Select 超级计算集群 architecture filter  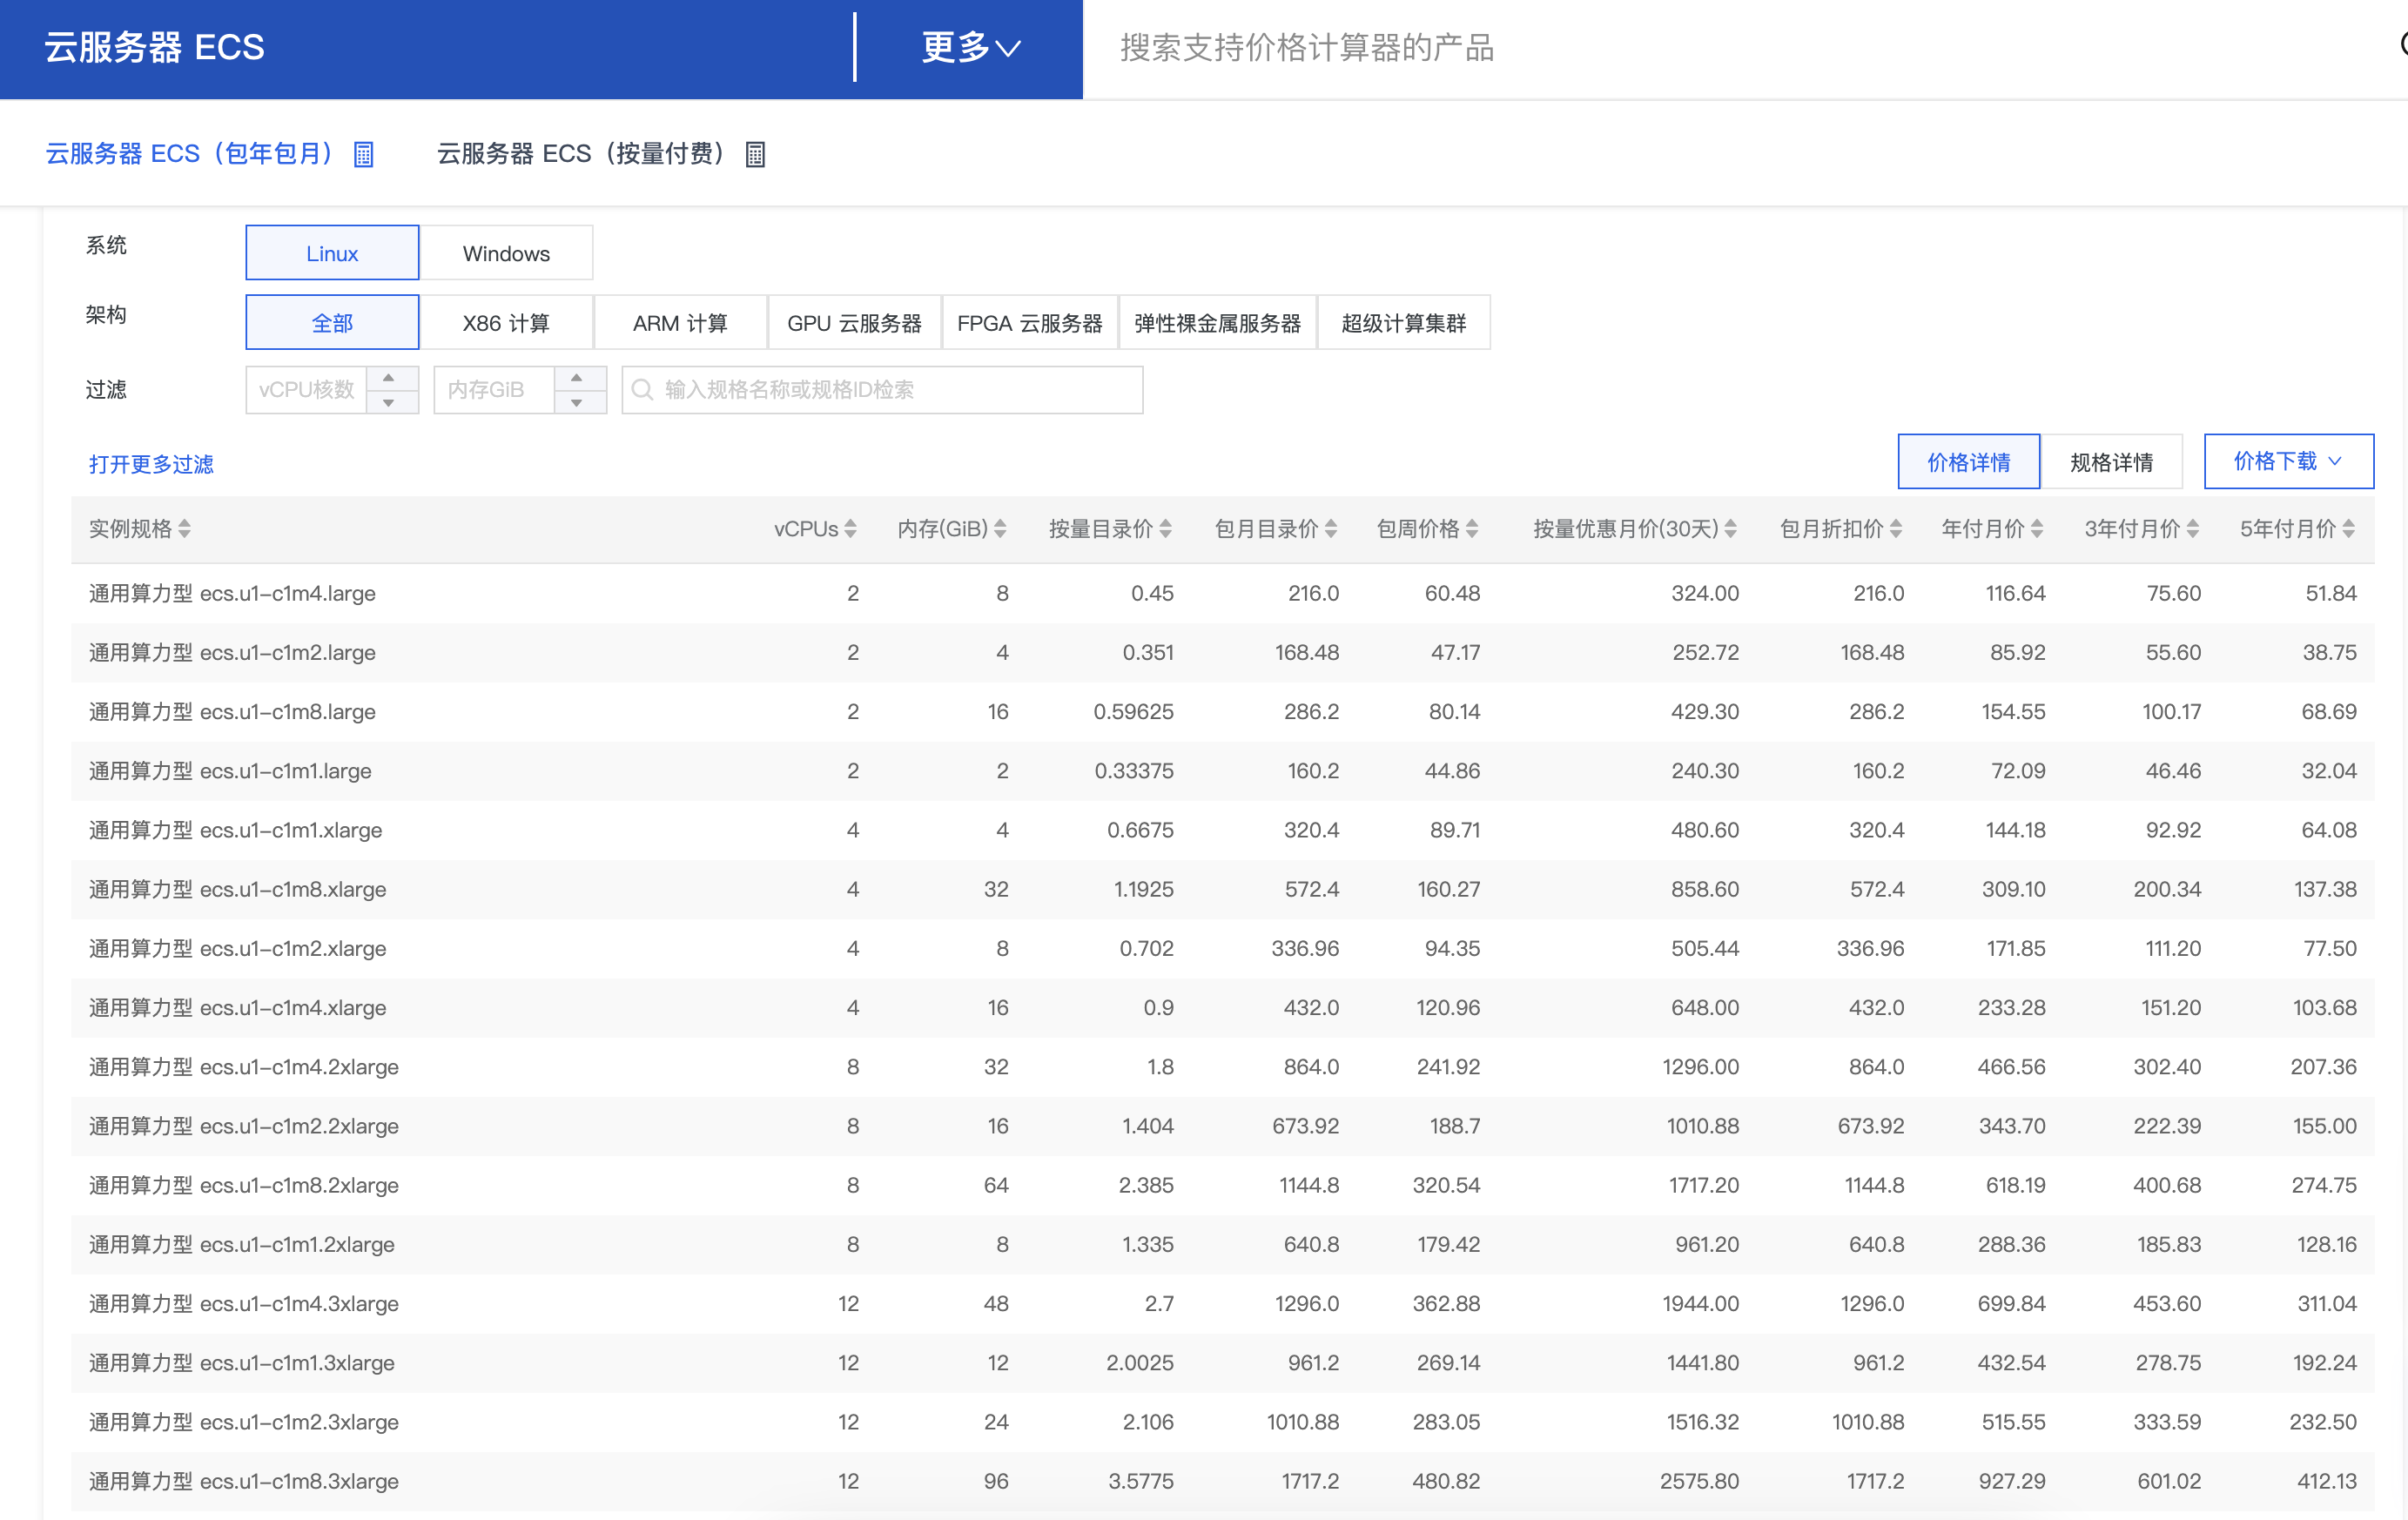point(1403,323)
